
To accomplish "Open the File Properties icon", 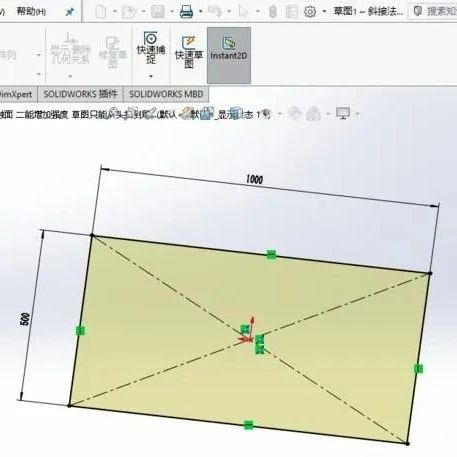I will (292, 12).
